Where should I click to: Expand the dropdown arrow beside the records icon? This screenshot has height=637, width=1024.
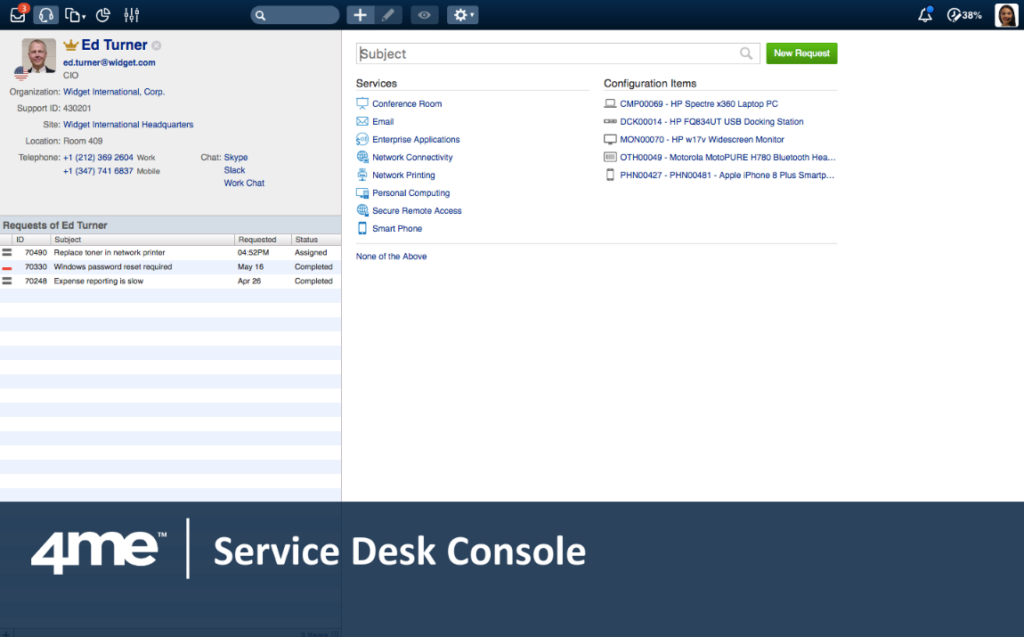83,14
